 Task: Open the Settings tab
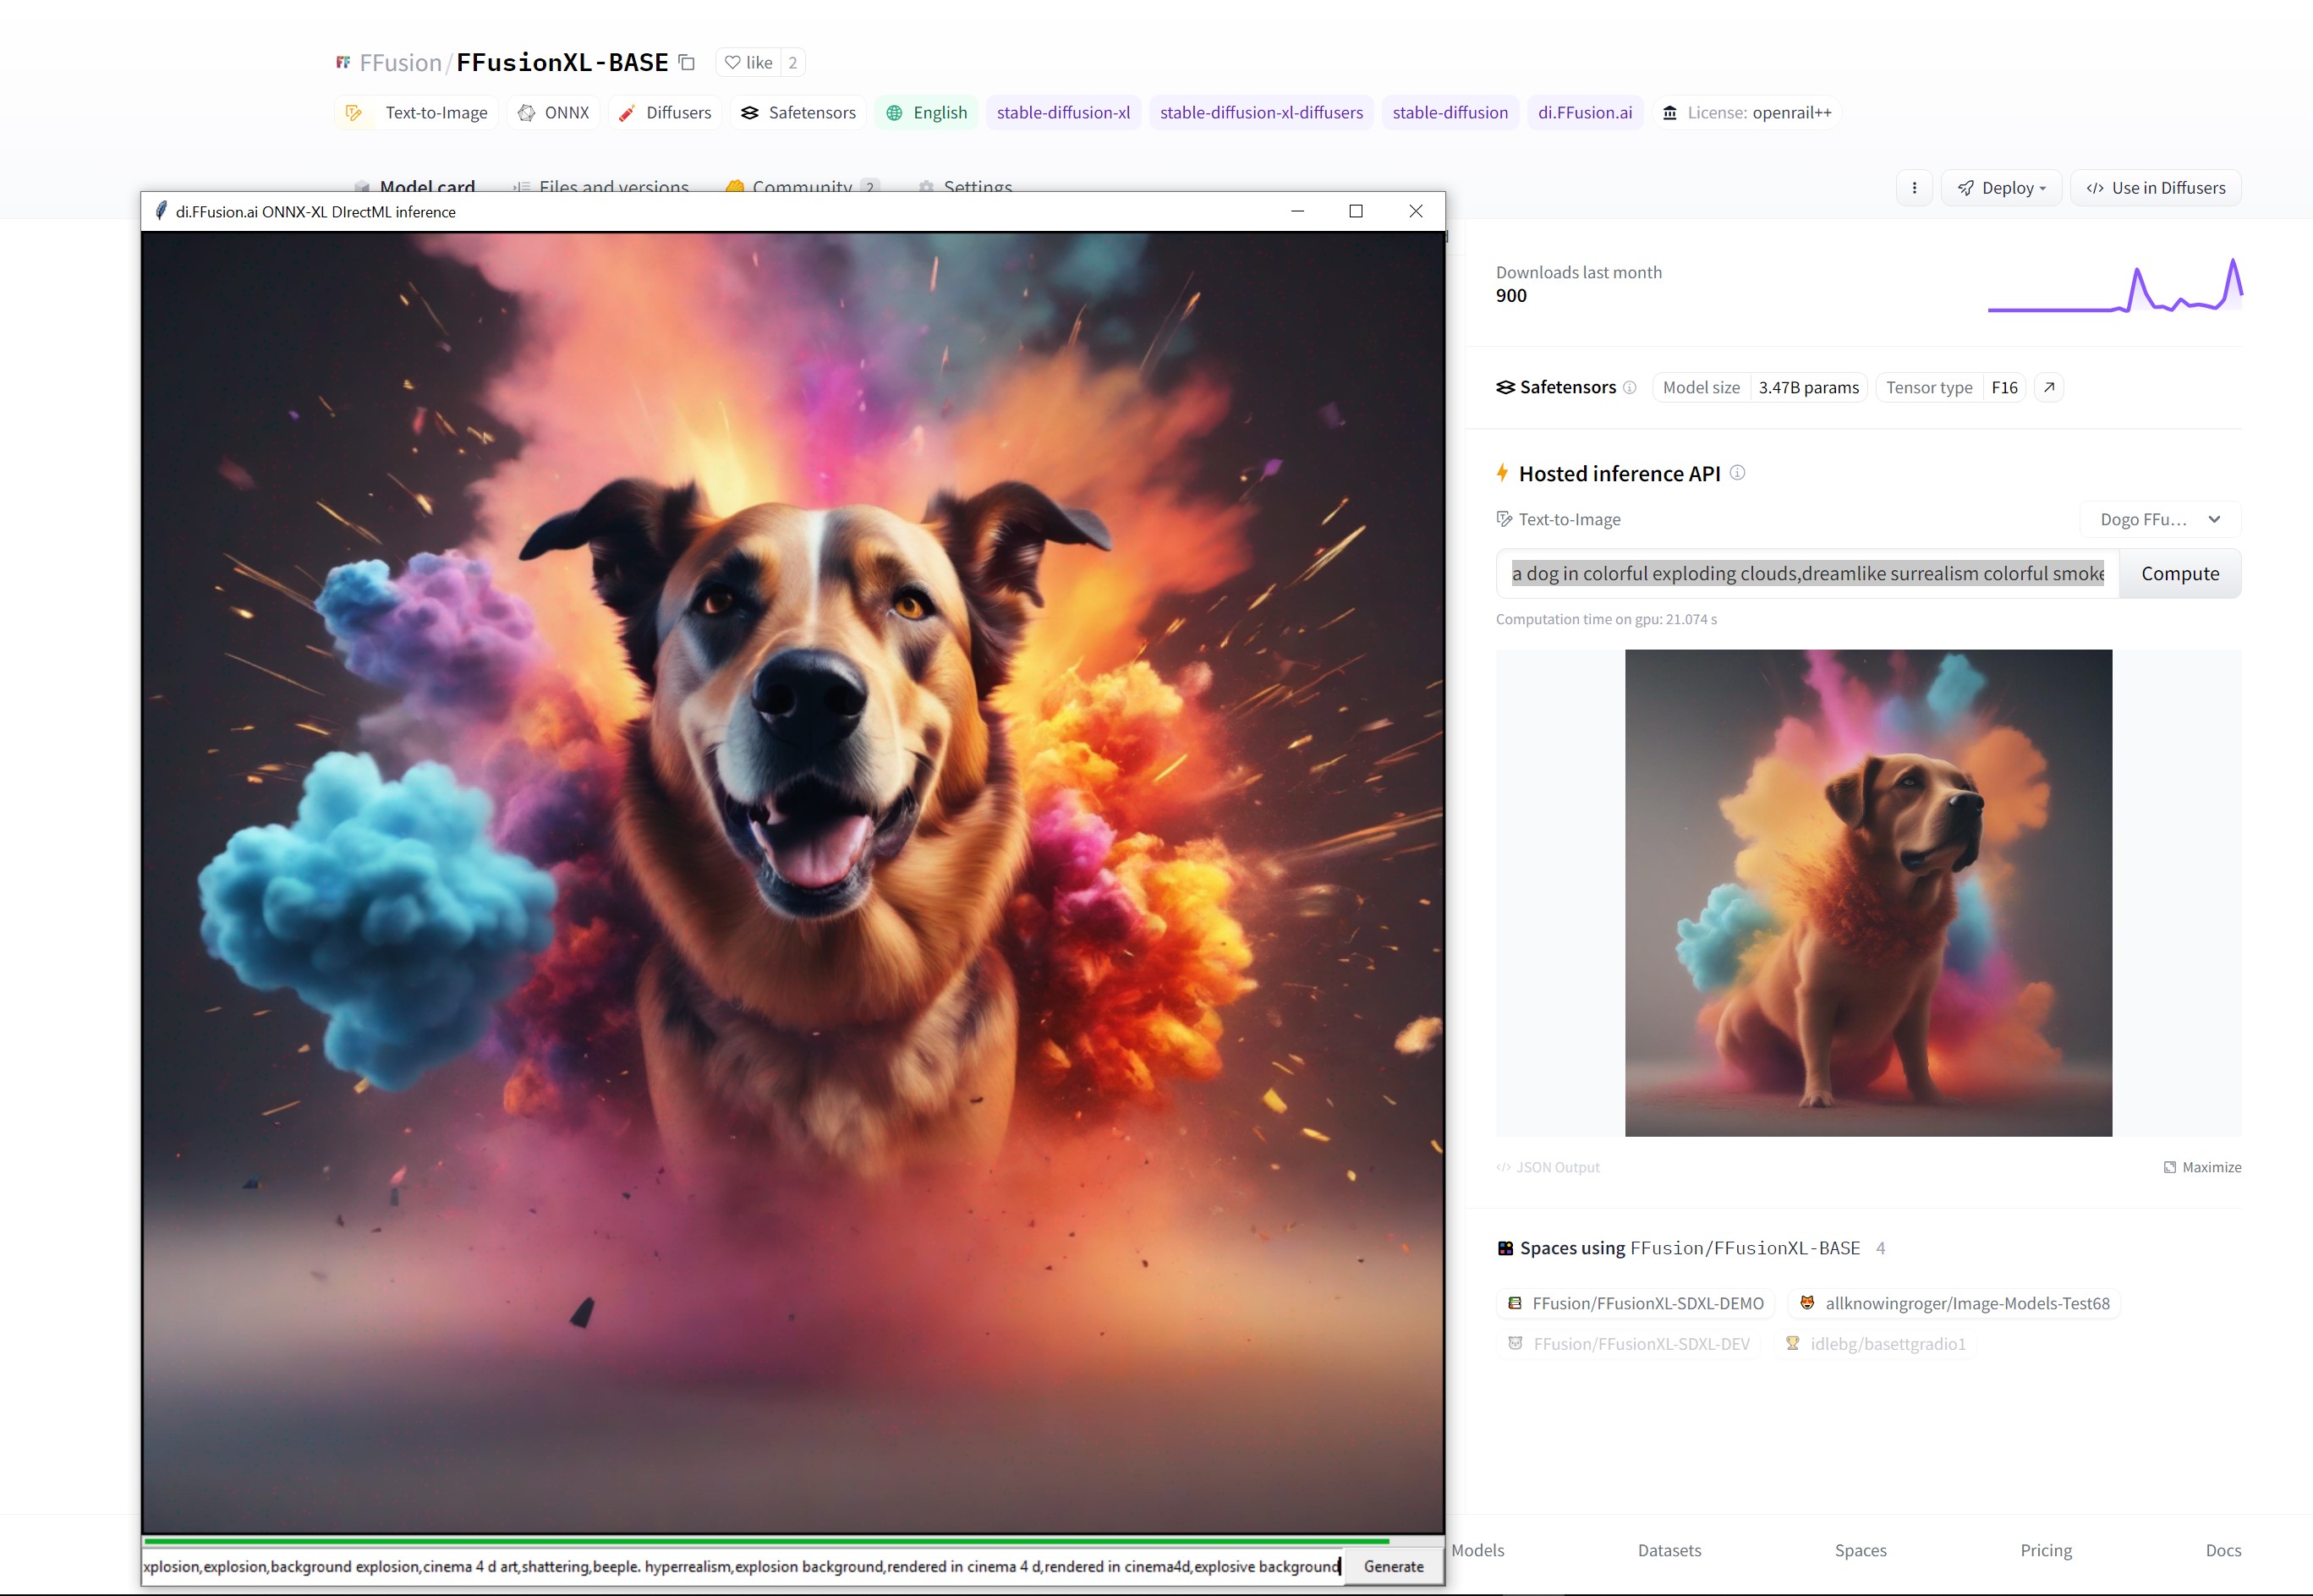[977, 184]
